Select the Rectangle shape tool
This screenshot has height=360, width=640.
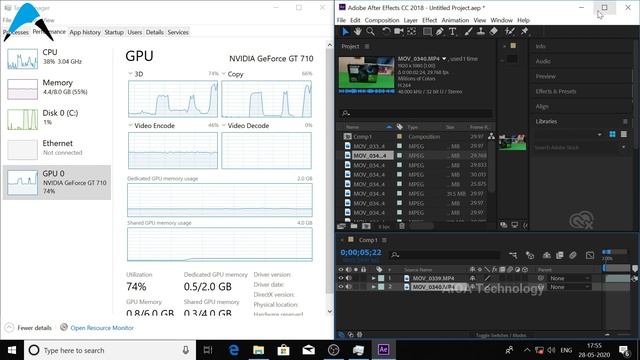point(427,31)
